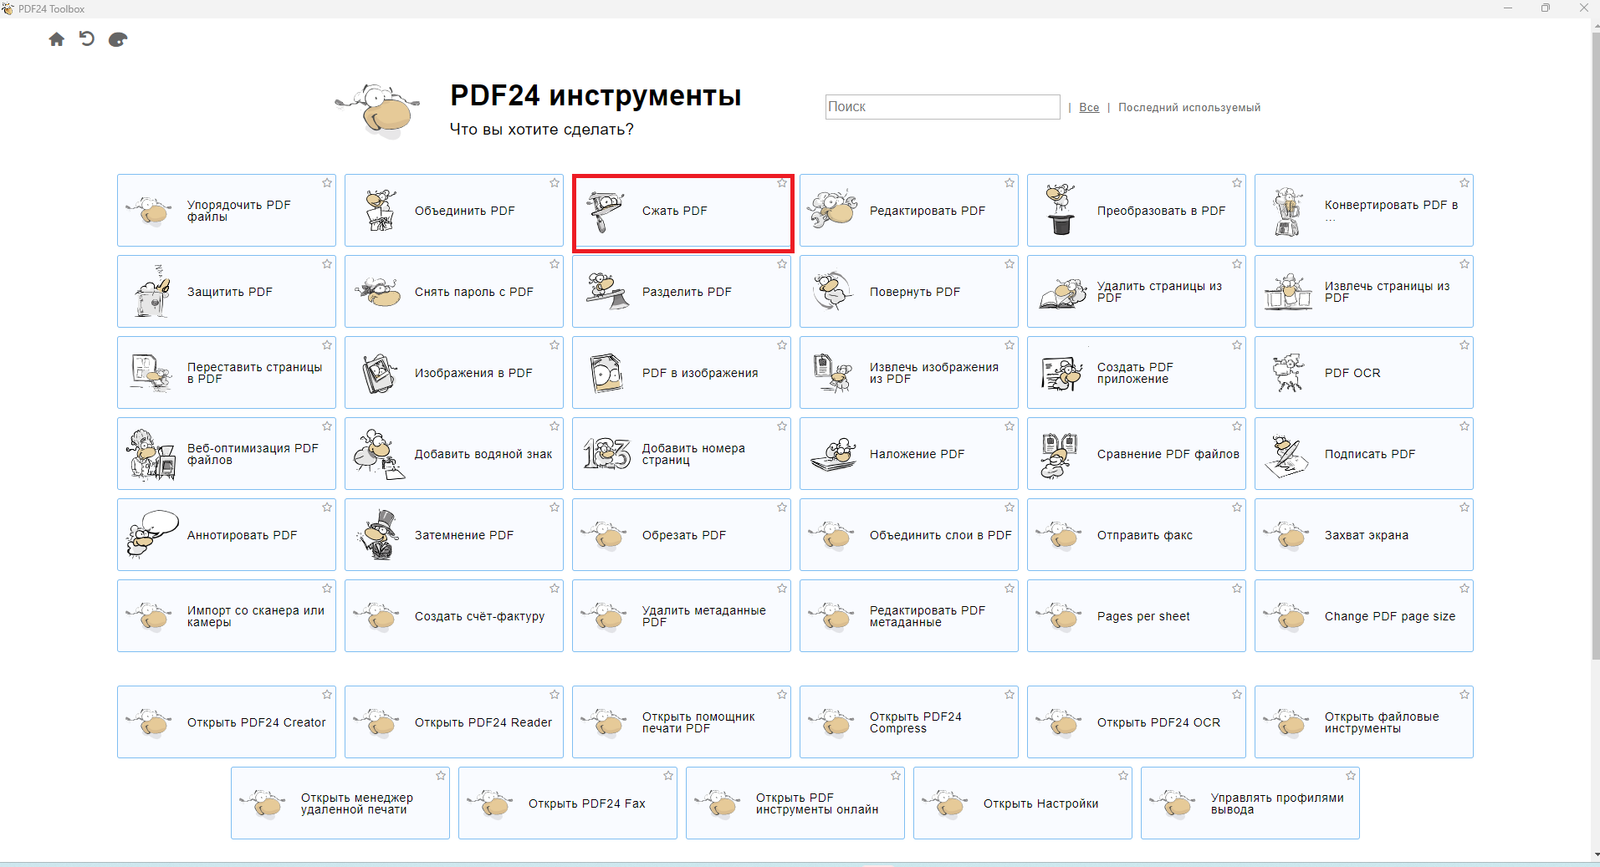
Task: Toggle favorite star on PDF OCR
Action: pyautogui.click(x=1464, y=345)
